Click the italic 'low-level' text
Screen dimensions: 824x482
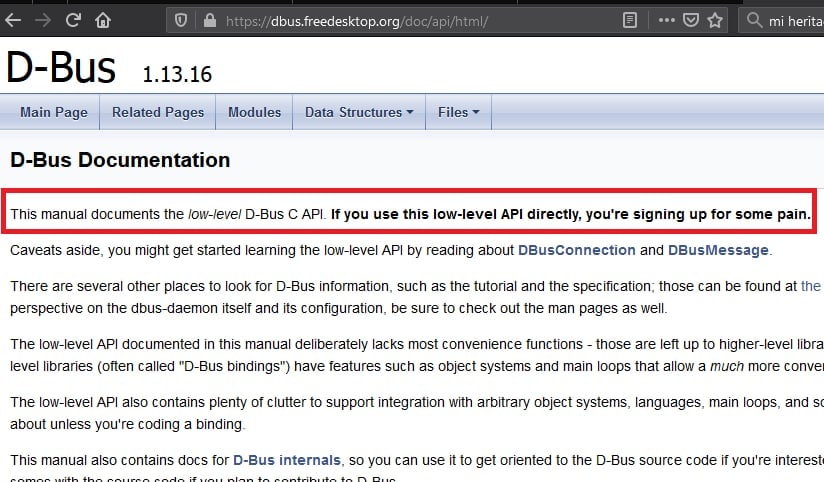214,214
